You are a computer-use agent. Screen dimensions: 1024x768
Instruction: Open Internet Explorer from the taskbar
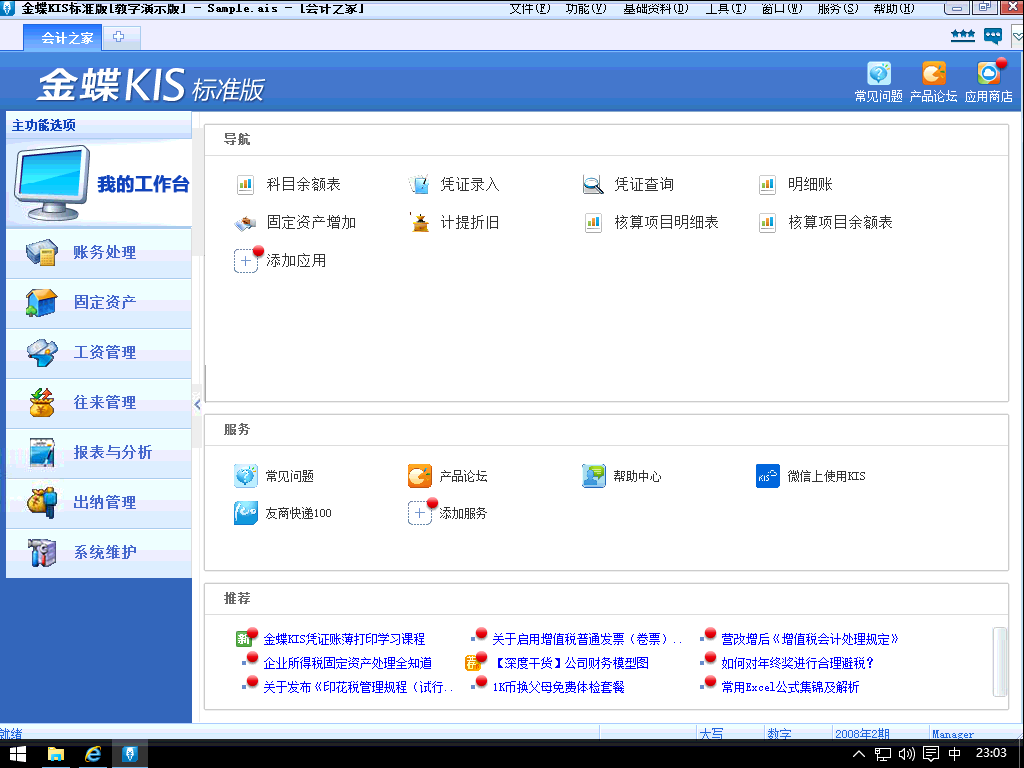pos(93,754)
